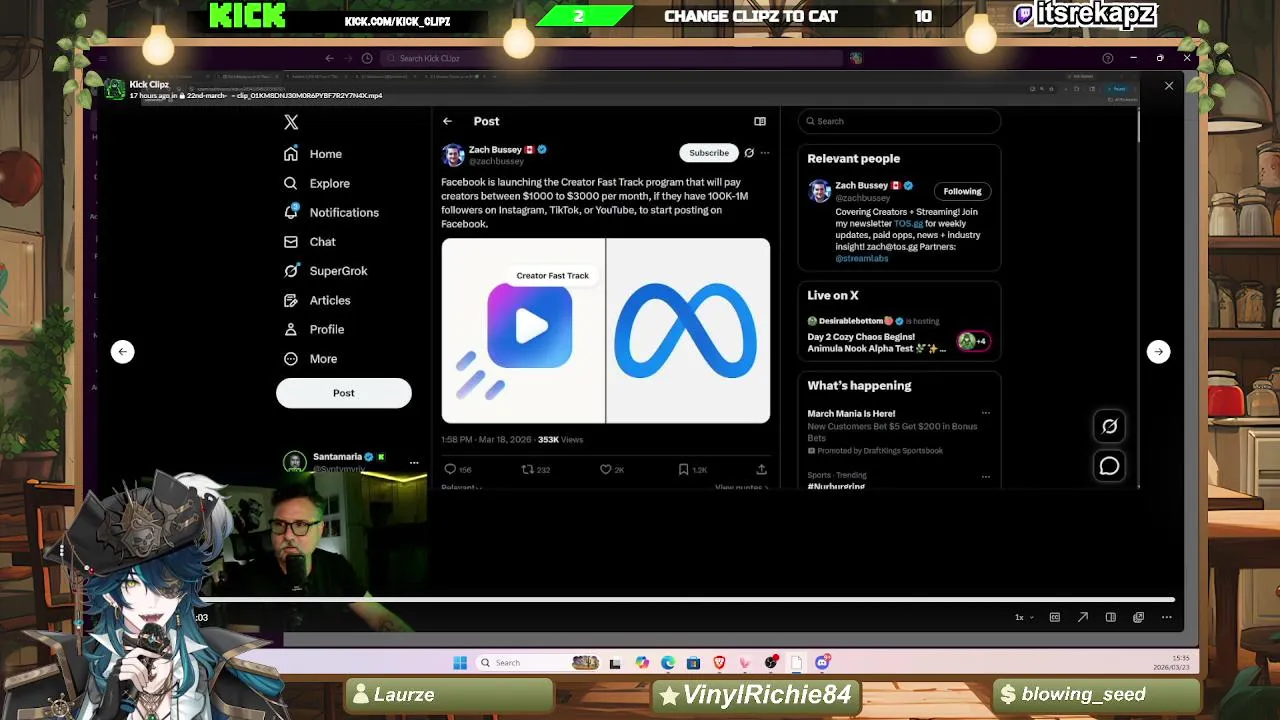The height and width of the screenshot is (720, 1280).
Task: Open OBS Studio from taskbar
Action: (x=771, y=662)
